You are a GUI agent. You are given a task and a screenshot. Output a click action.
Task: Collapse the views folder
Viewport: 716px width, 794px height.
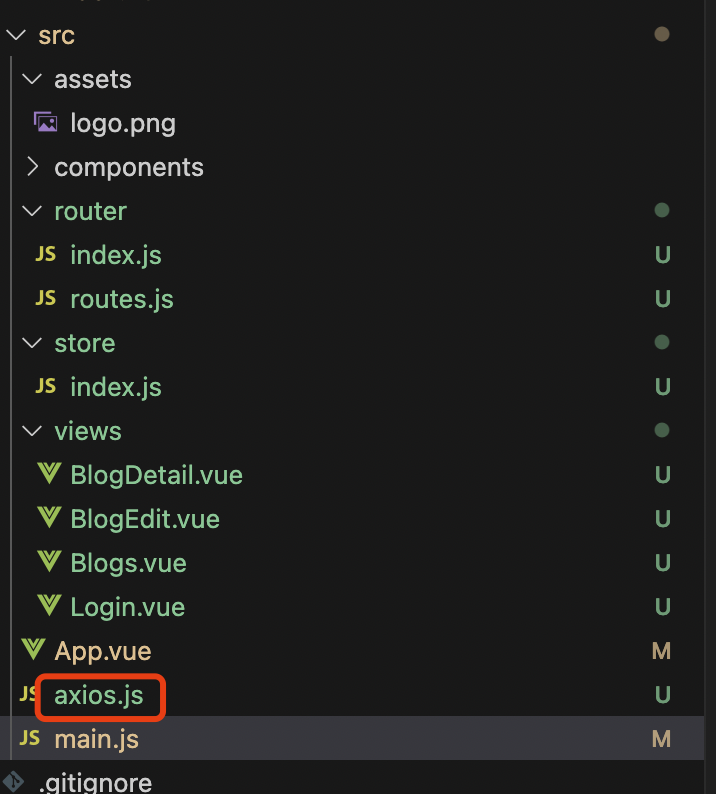click(x=32, y=431)
